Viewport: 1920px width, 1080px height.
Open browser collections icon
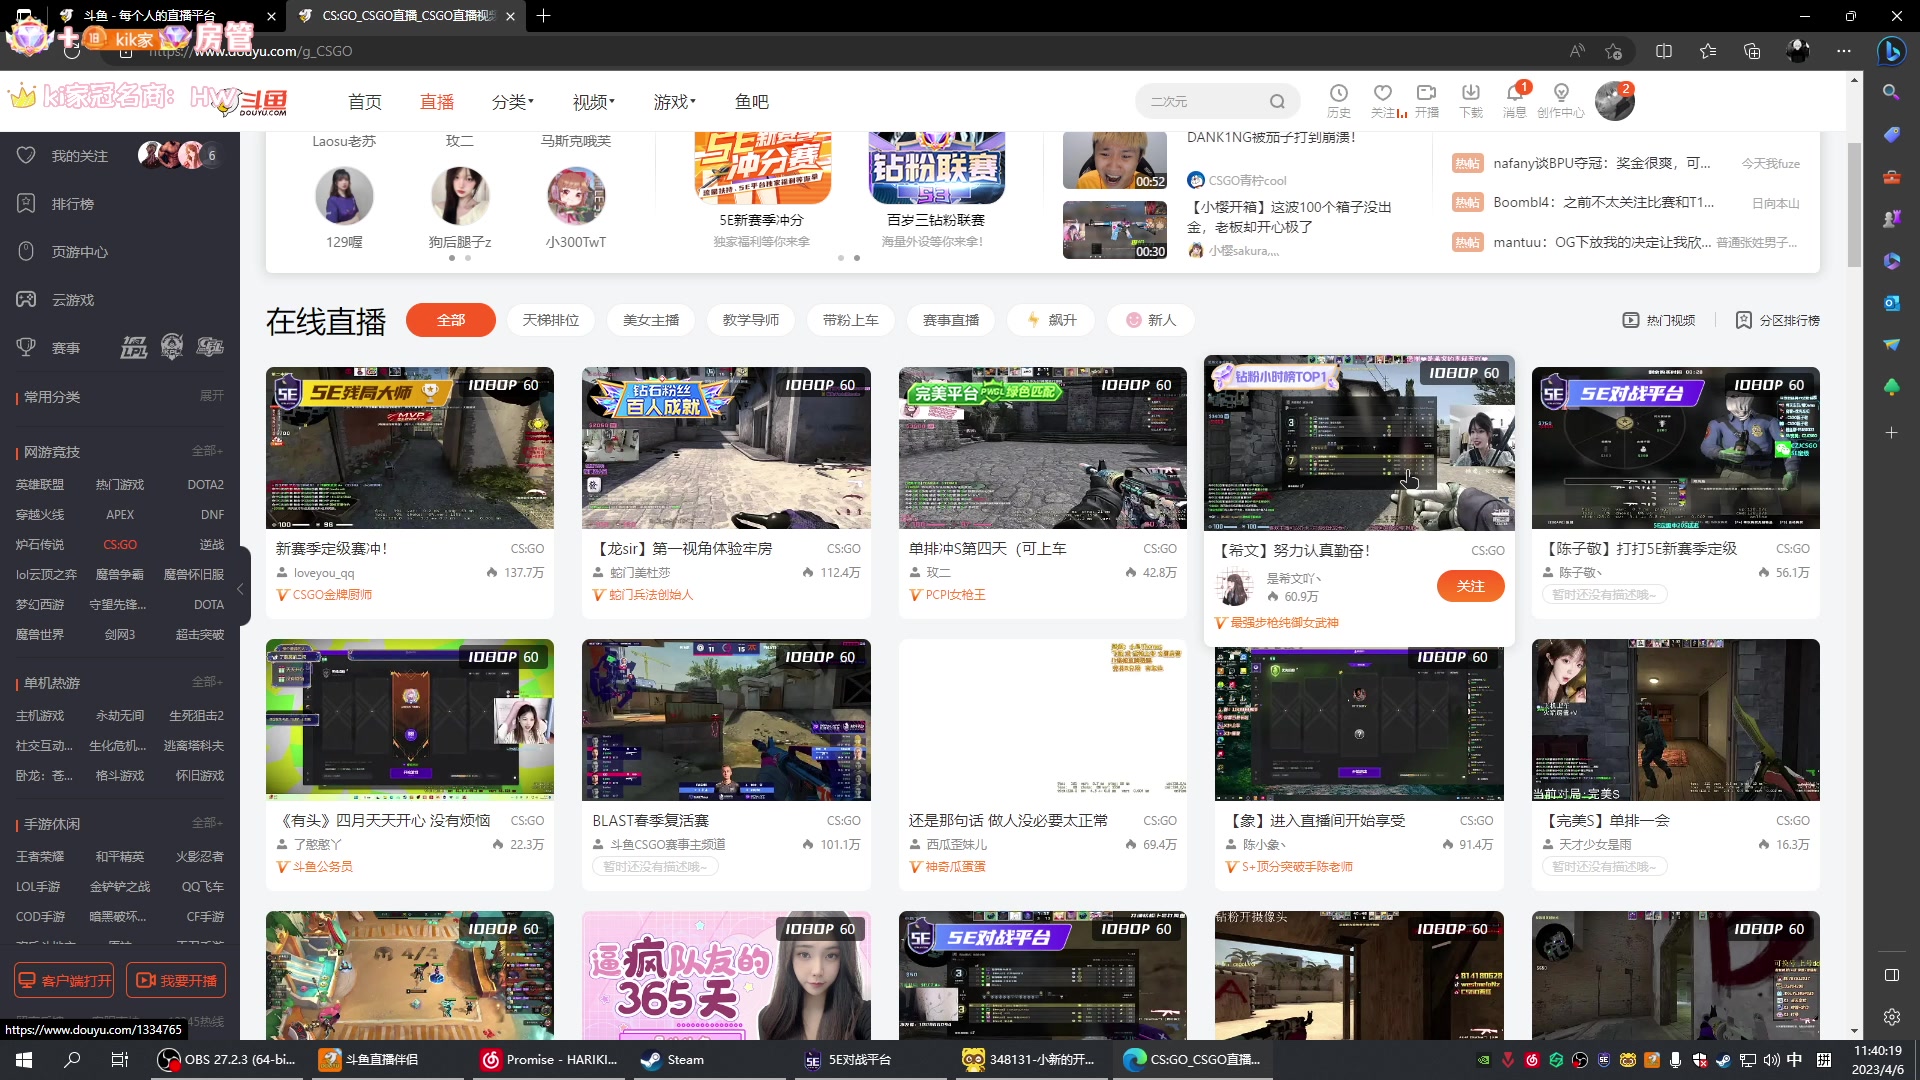point(1752,51)
